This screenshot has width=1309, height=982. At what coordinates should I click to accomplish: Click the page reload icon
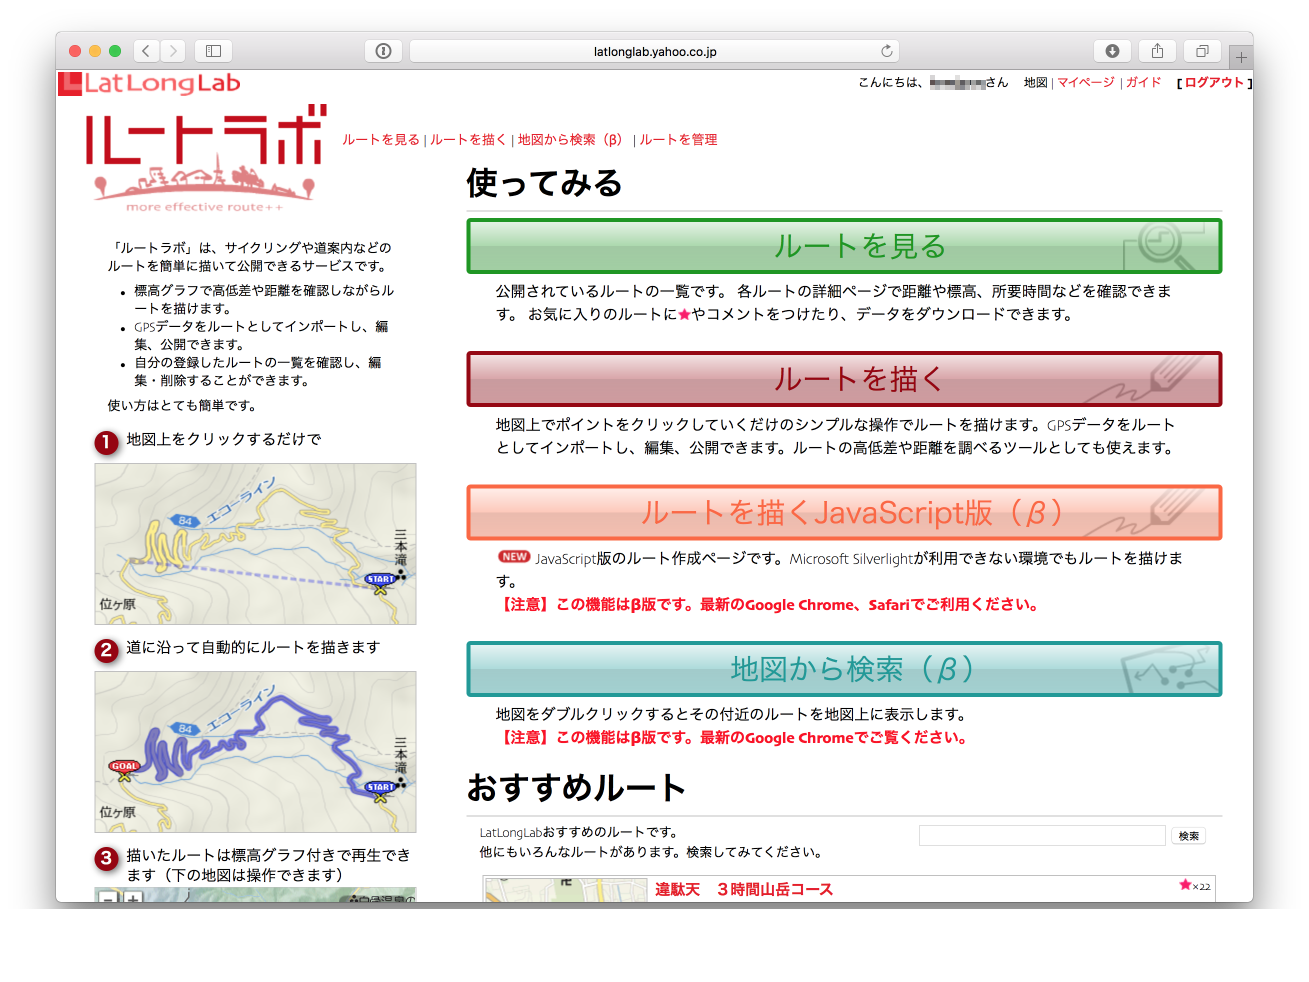click(886, 51)
